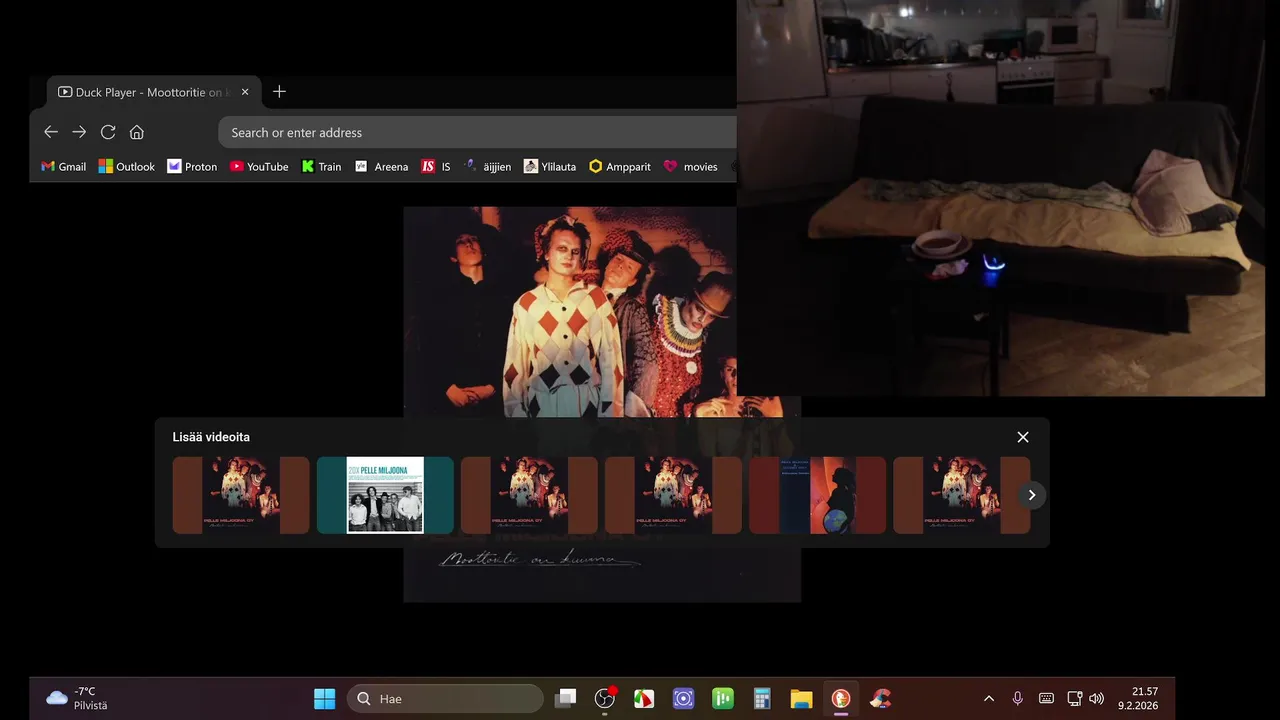Open the Proton bookmark

click(x=192, y=167)
